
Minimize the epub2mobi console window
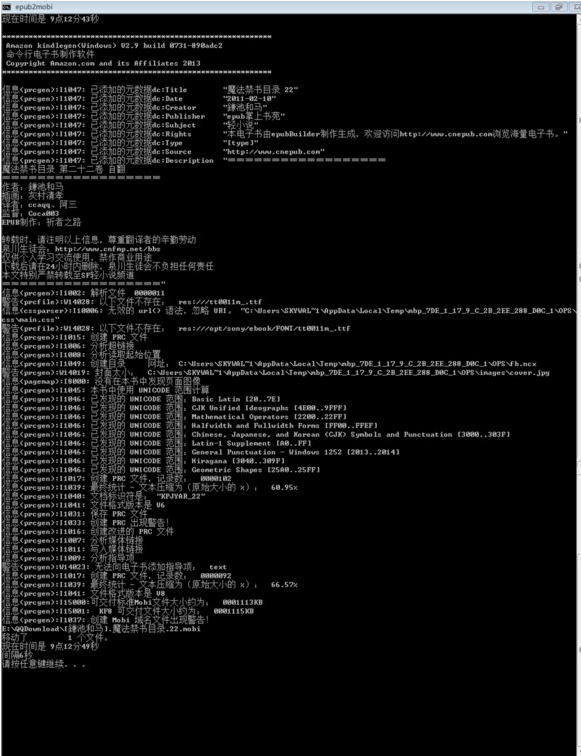click(540, 7)
